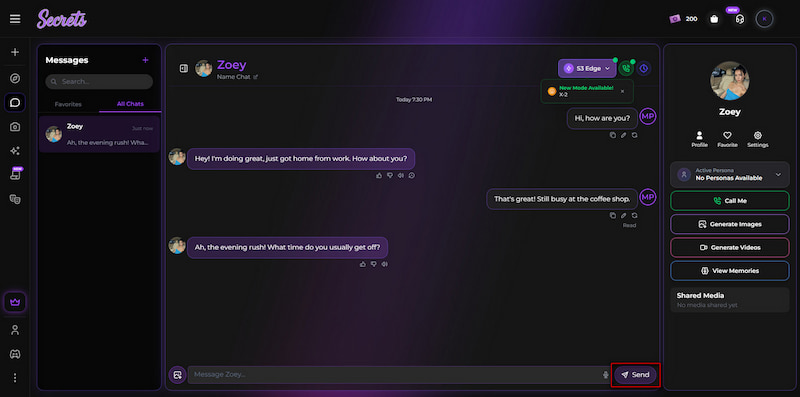The image size is (800, 397).
Task: Click the Call Me button
Action: pos(730,201)
